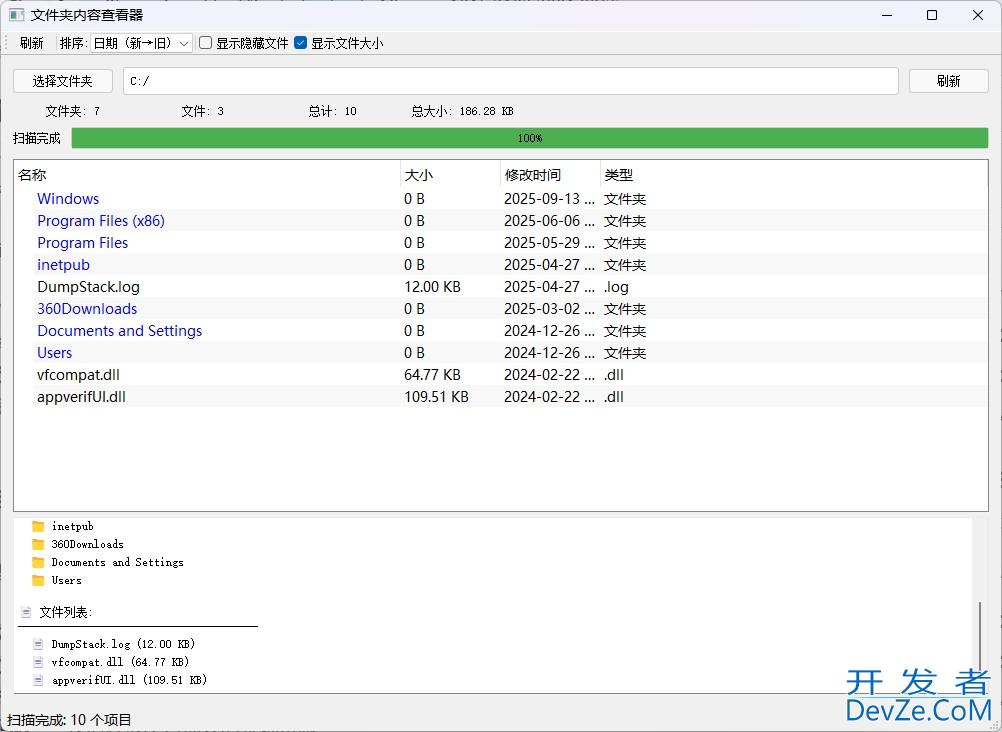Click the file icon beside appverifUI.dll
The width and height of the screenshot is (1002, 732).
(38, 680)
